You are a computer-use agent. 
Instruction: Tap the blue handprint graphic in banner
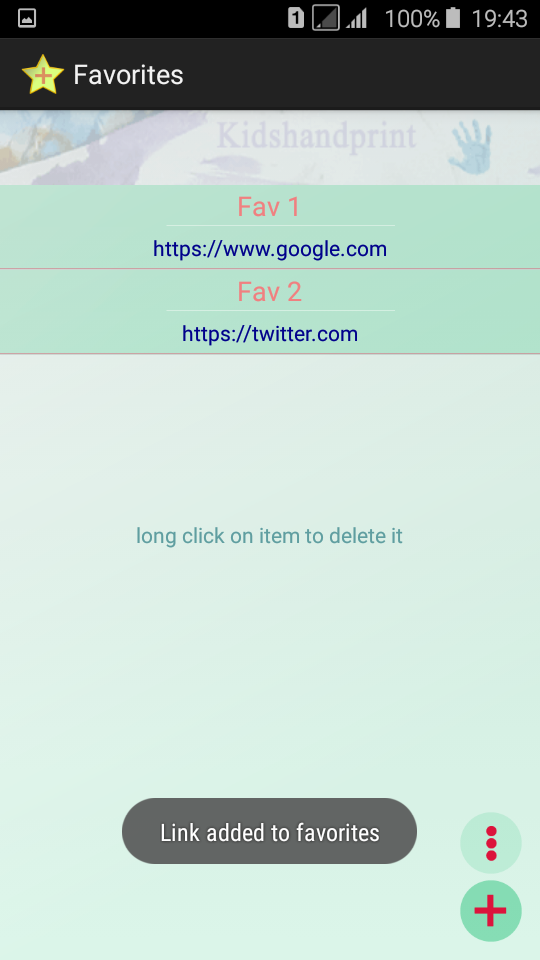[x=470, y=147]
